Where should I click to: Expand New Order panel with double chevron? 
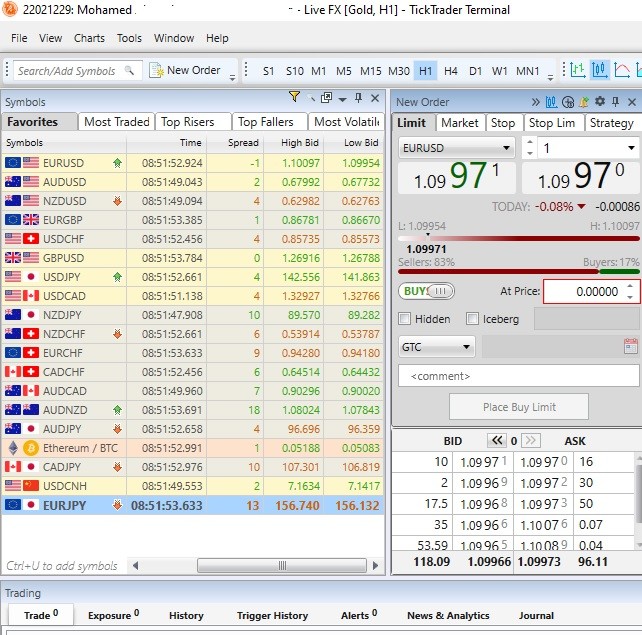[x=535, y=102]
